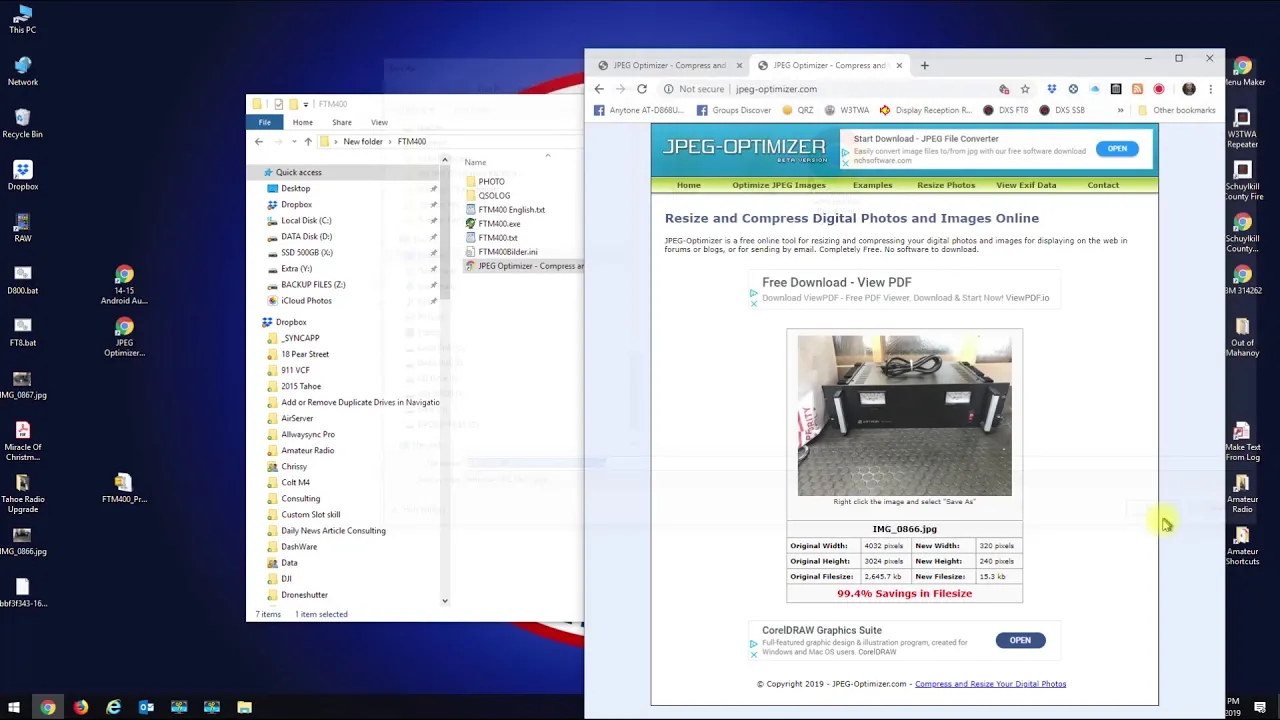Open Local Disk (C:) in navigation pane

point(306,220)
